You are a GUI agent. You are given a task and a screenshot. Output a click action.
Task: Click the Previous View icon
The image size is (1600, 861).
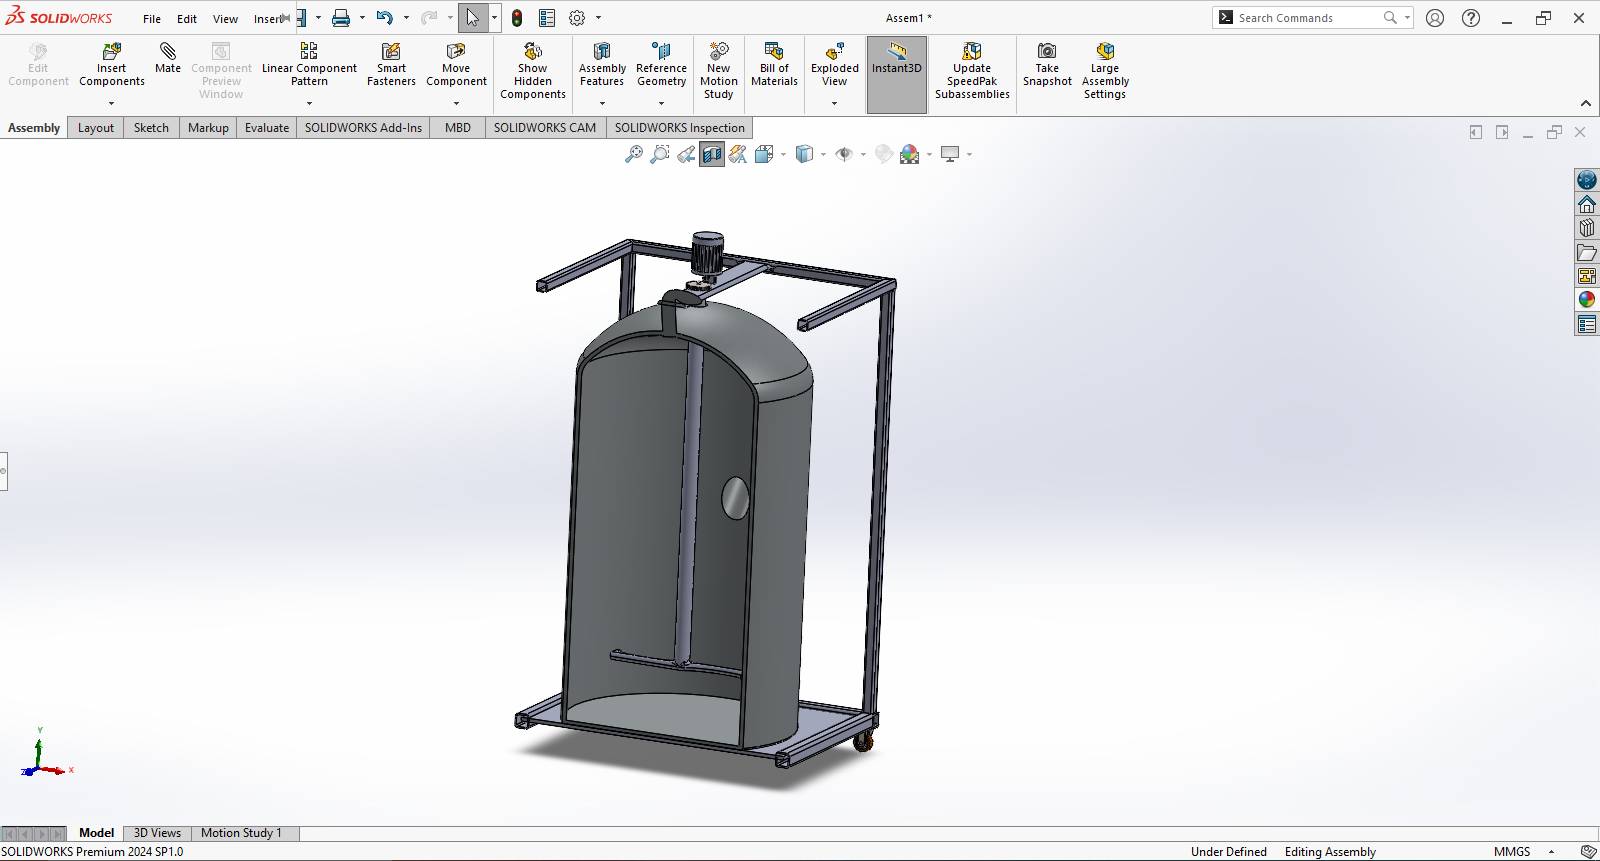(x=686, y=154)
